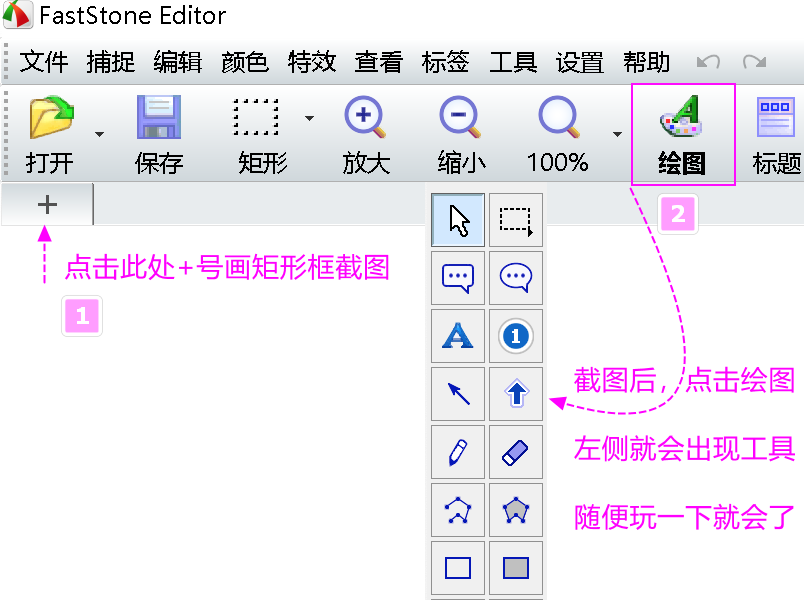Image resolution: width=804 pixels, height=602 pixels.
Task: Select the thin arrow line tool
Action: click(458, 394)
